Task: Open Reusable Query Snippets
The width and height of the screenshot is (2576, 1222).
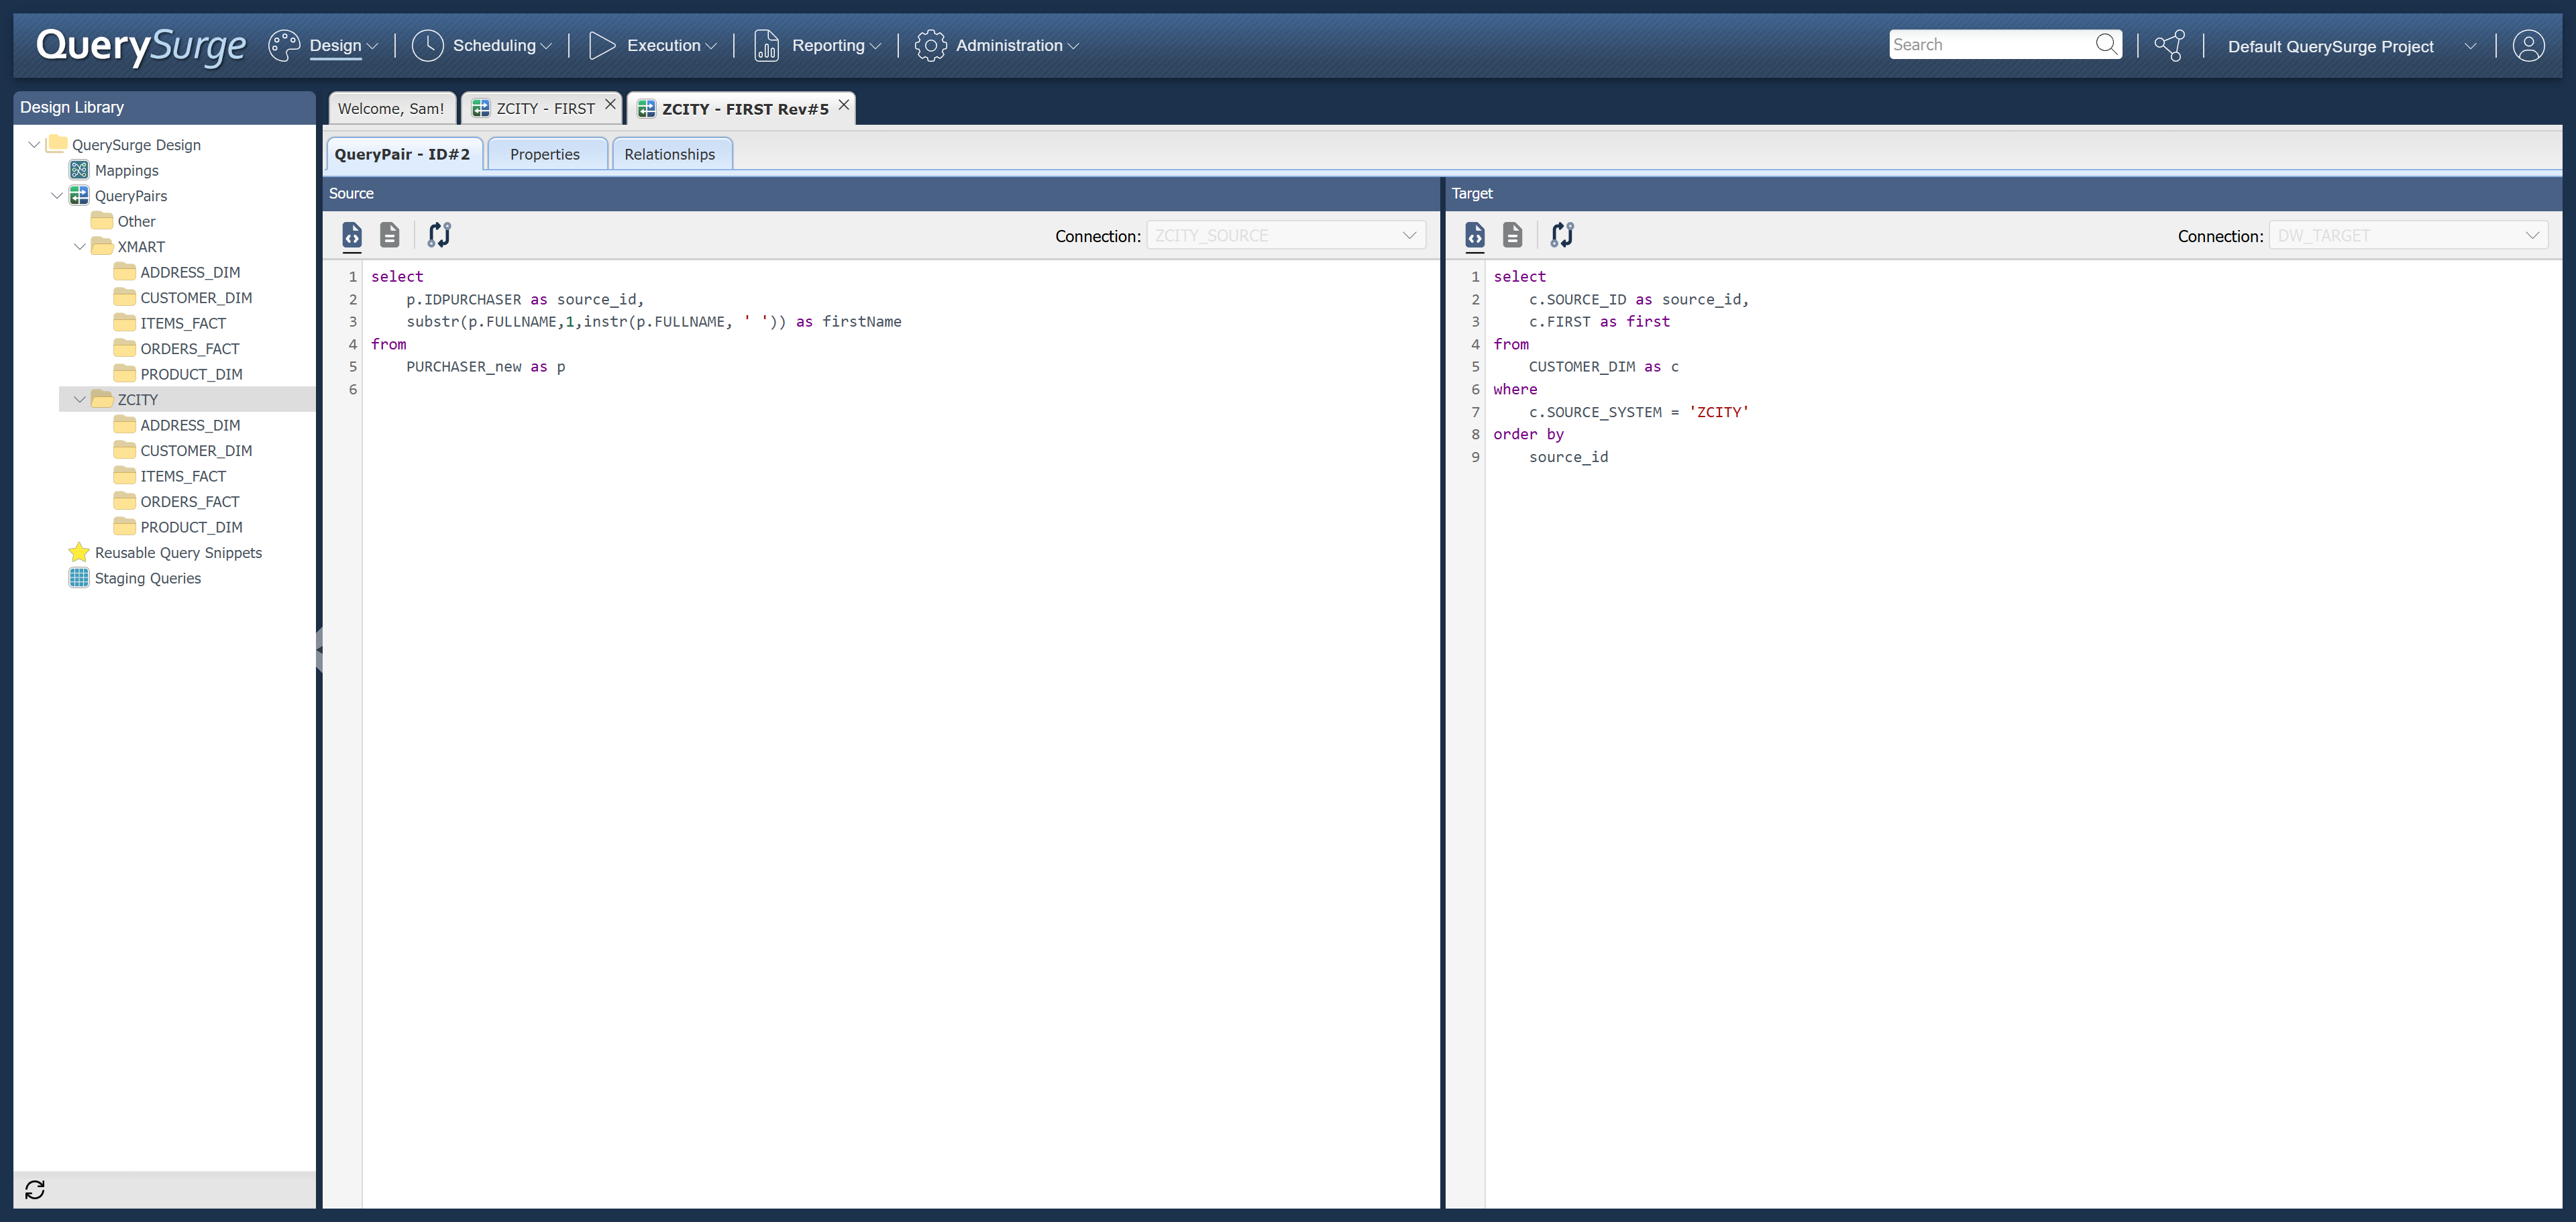Action: click(178, 553)
